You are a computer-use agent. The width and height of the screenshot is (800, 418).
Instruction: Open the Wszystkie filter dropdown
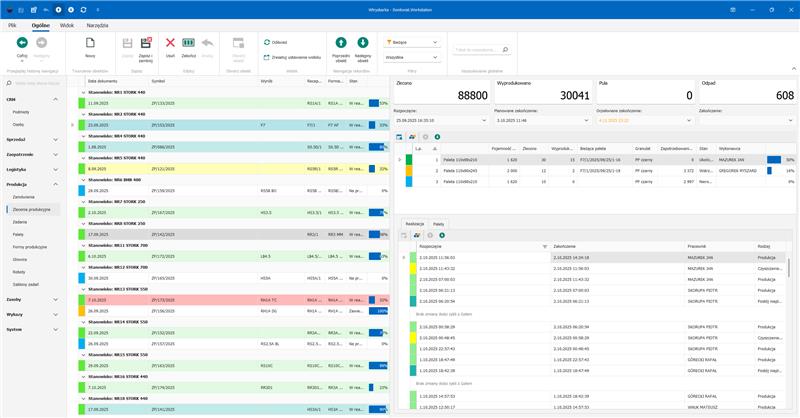434,57
